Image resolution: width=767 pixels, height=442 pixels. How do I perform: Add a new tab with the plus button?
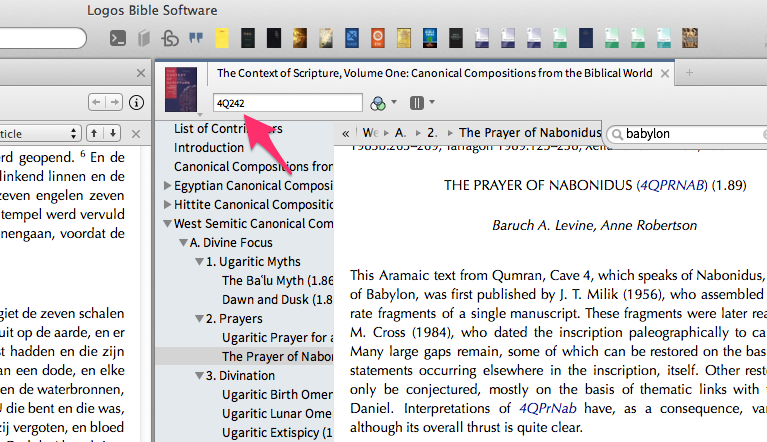[689, 73]
